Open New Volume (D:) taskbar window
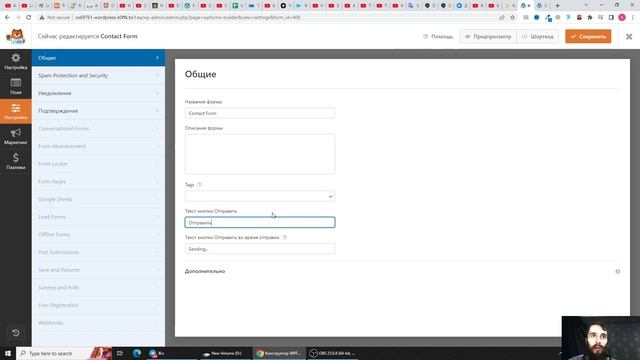 pos(224,353)
